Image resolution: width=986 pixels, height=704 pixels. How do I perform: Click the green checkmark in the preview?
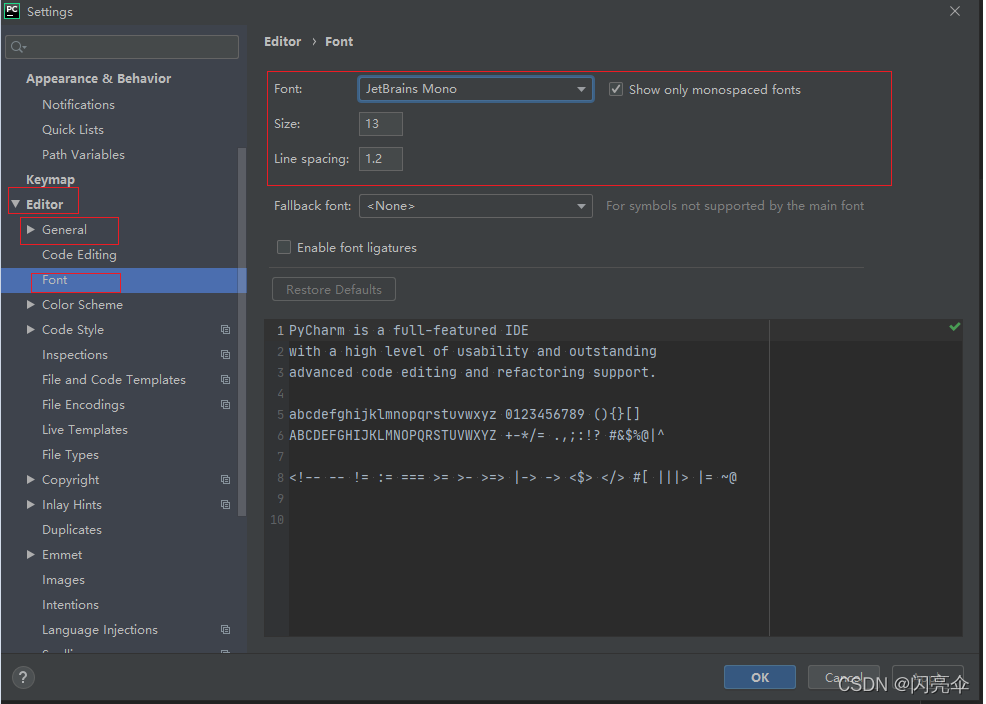955,327
